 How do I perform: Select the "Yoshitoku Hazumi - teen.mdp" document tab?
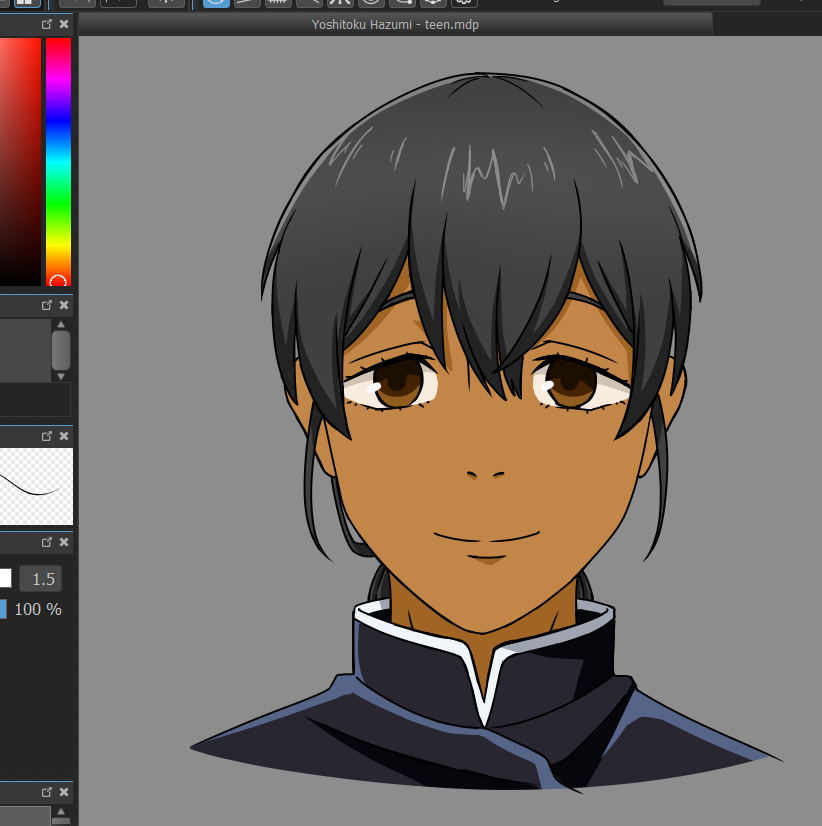click(x=395, y=25)
